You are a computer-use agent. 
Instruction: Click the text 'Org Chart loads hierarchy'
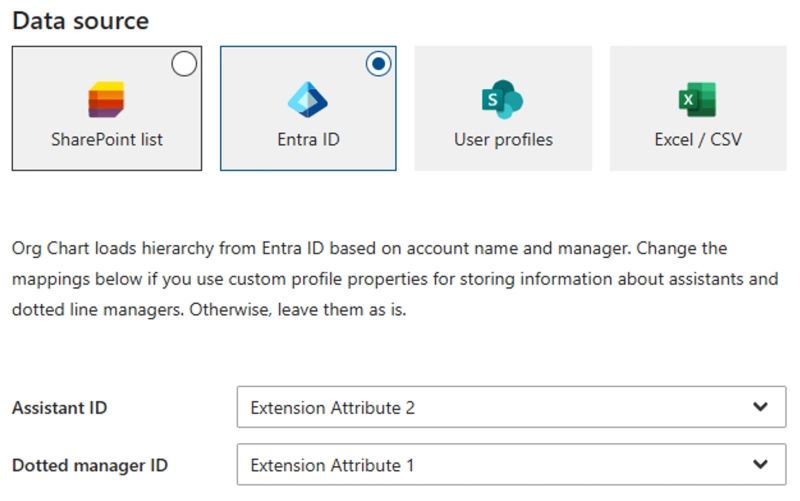click(113, 249)
